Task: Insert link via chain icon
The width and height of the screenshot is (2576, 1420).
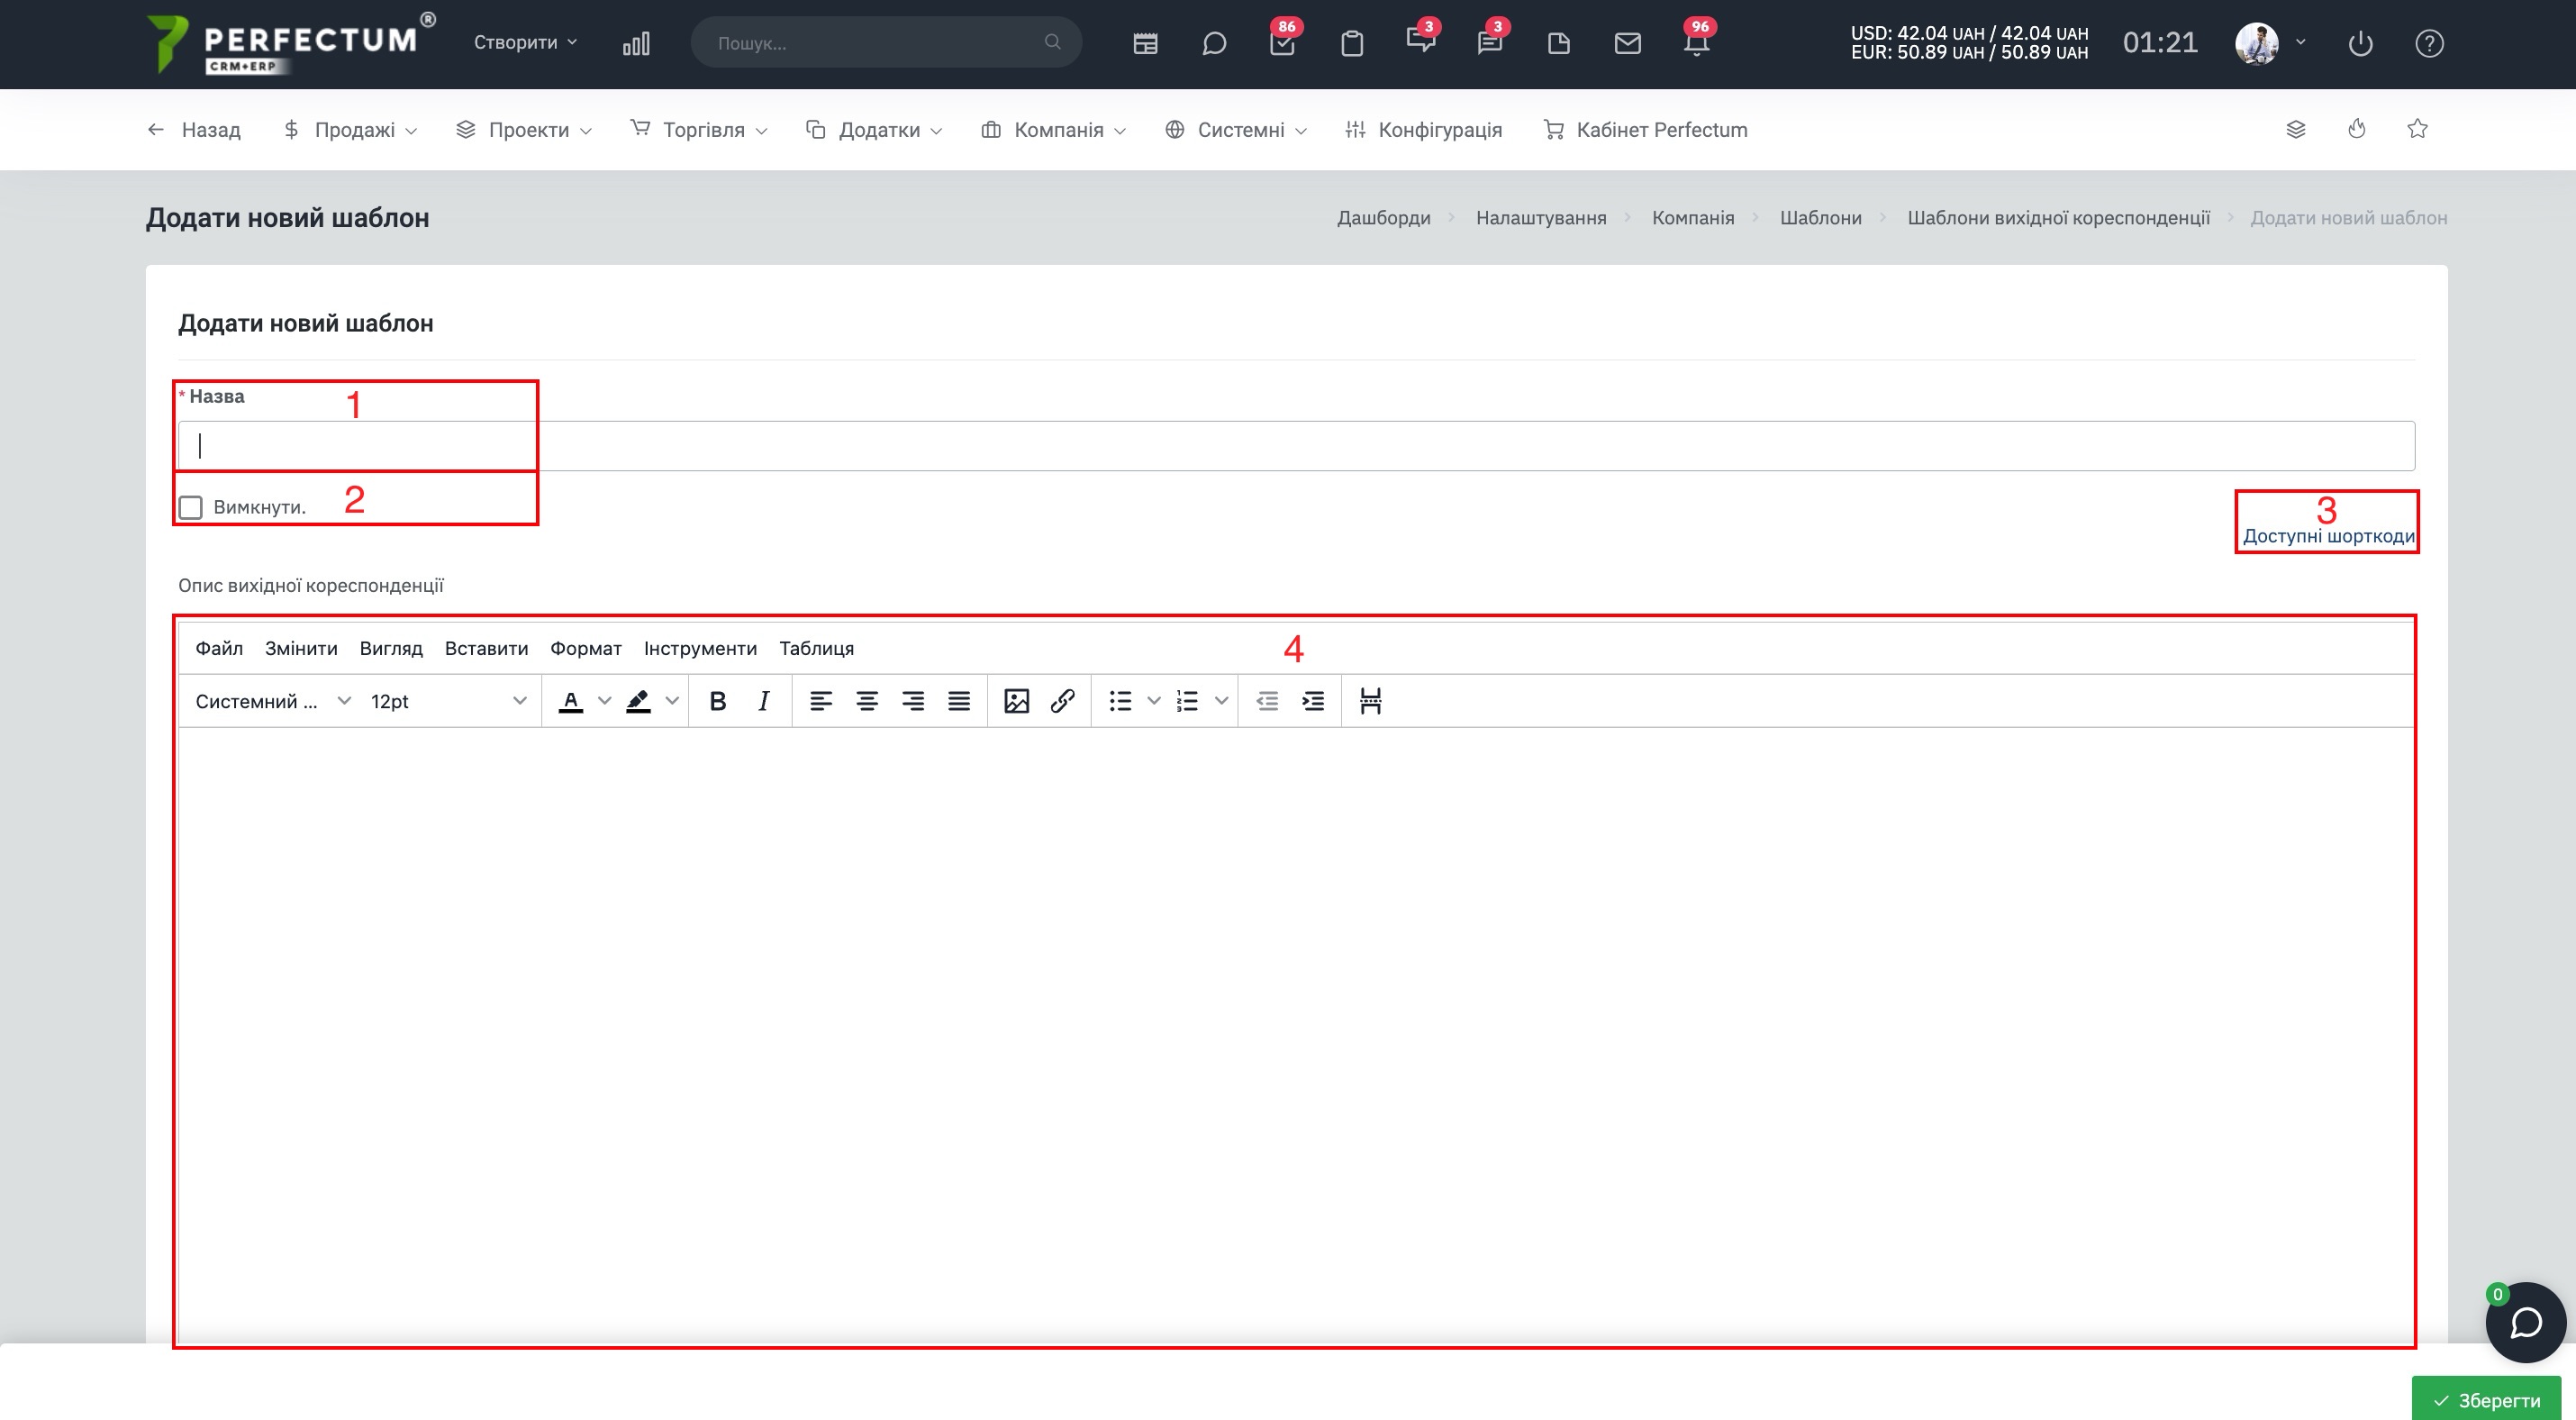Action: 1062,701
